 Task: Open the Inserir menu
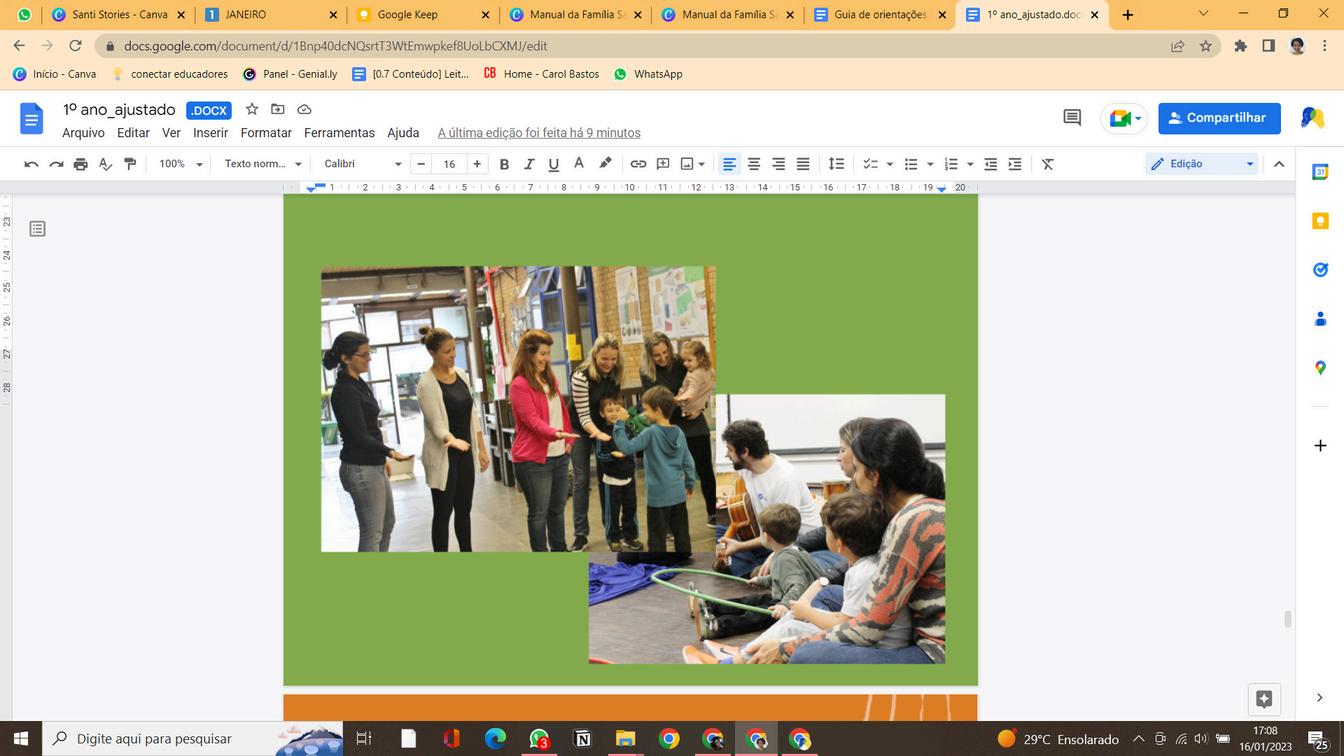tap(210, 133)
